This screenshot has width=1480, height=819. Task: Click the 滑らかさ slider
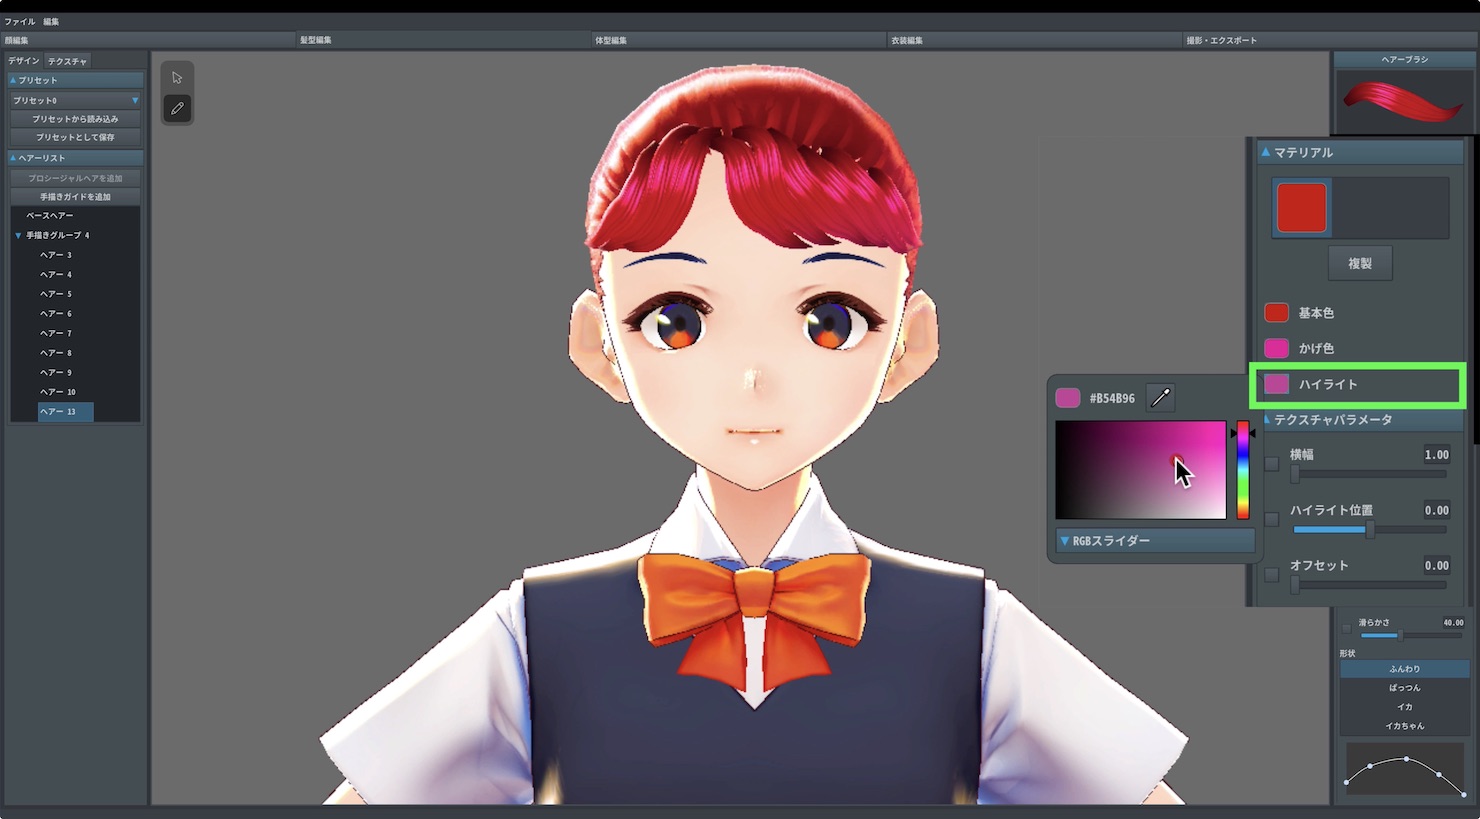point(1411,636)
